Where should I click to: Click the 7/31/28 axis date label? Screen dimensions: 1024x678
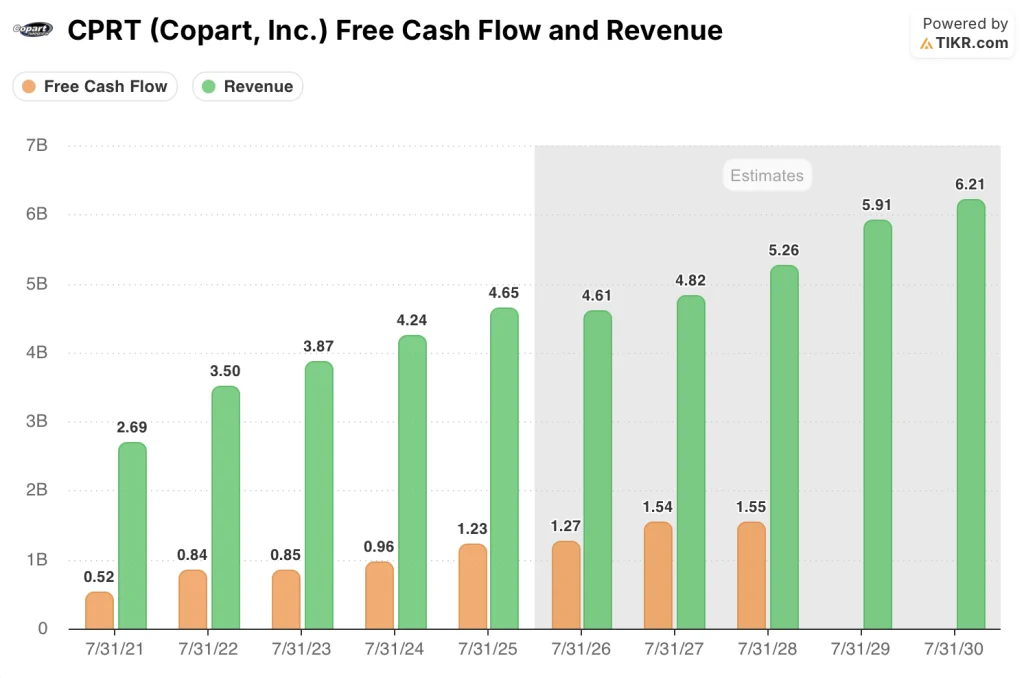click(767, 649)
